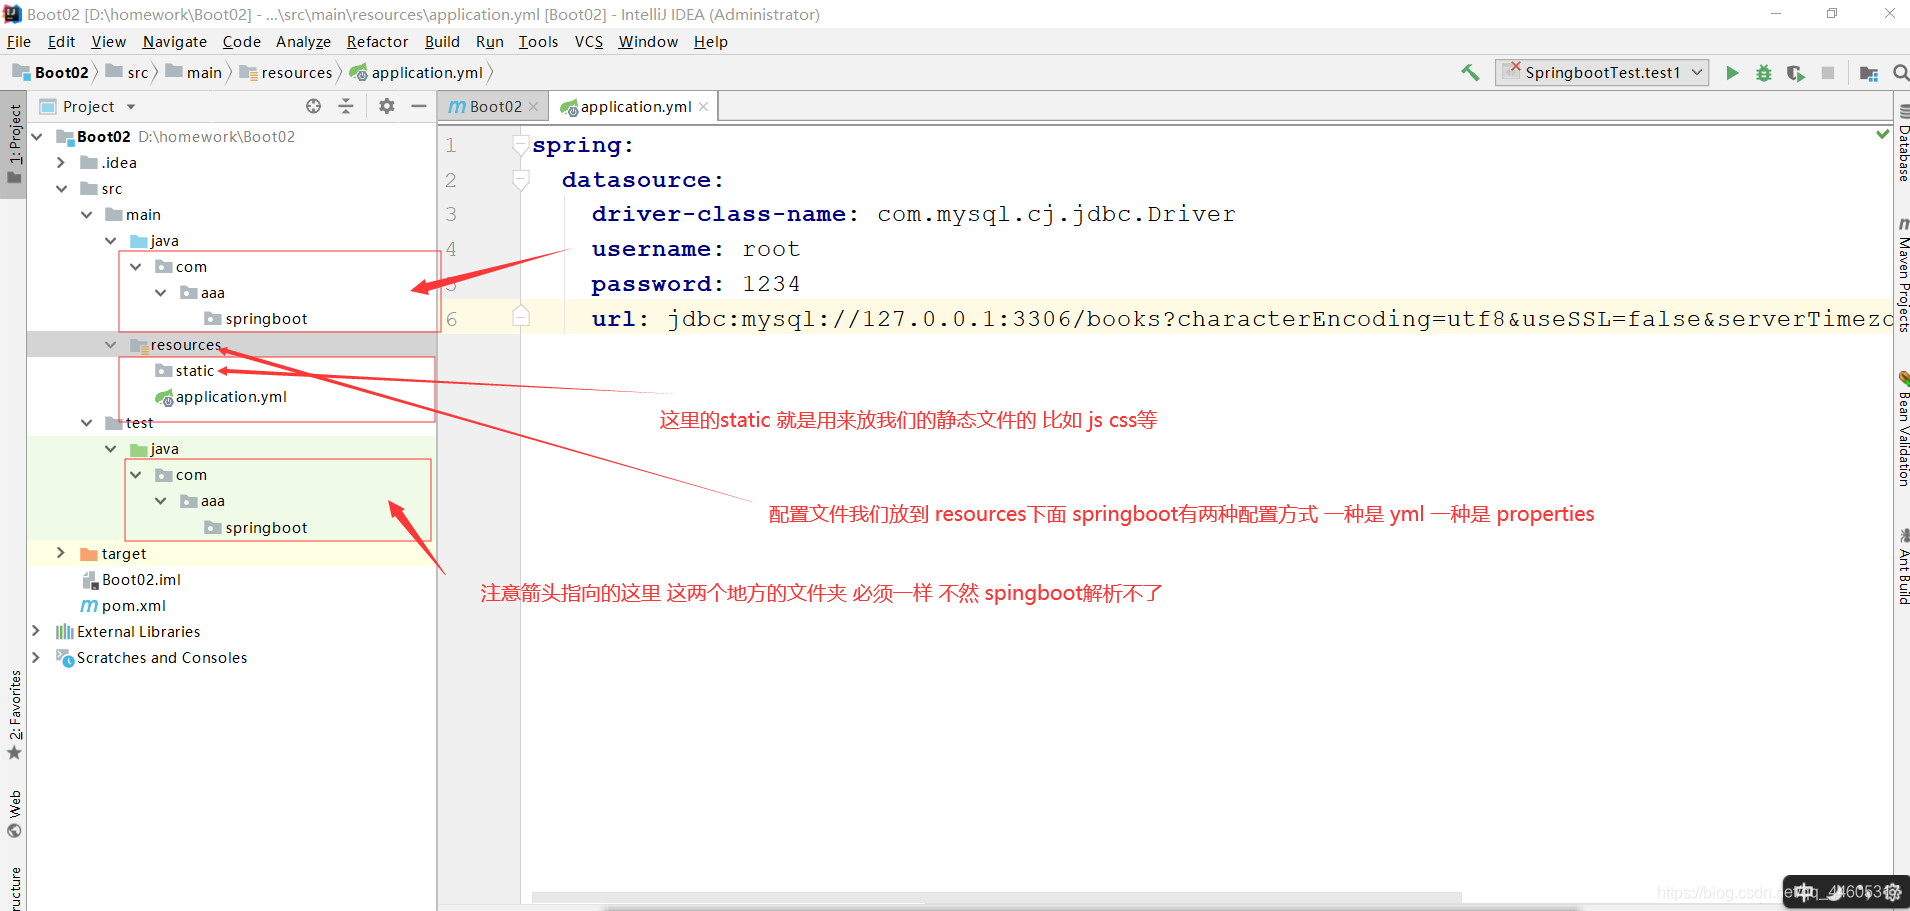
Task: Collapse the resources folder
Action: tap(110, 344)
